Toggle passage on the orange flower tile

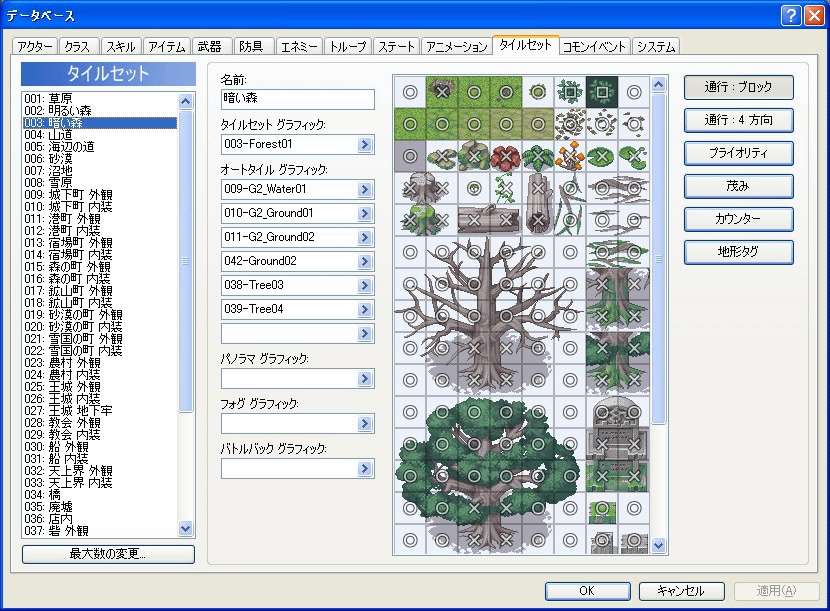[570, 156]
